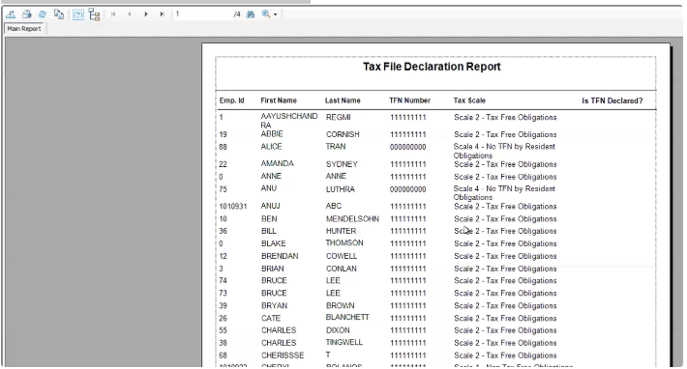The image size is (687, 369).
Task: Select last name SYDNEY
Action: point(342,164)
